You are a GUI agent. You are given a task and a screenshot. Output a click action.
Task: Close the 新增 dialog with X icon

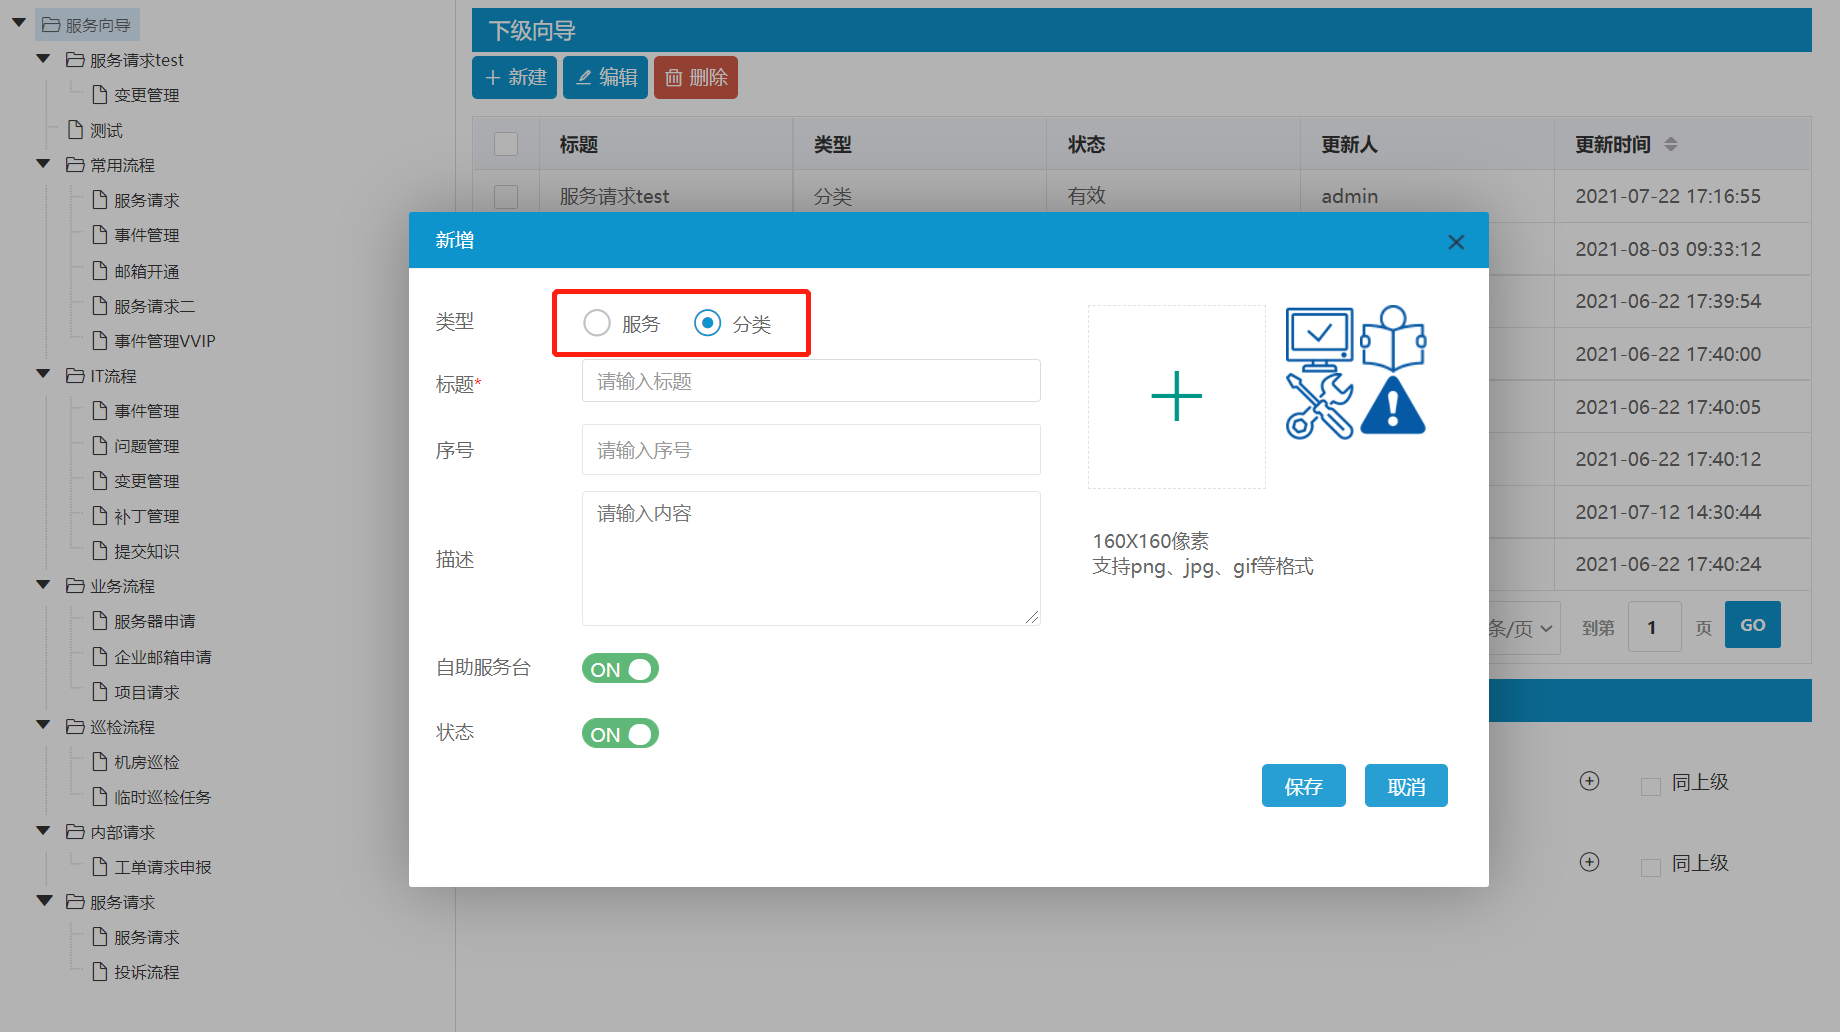click(x=1455, y=242)
